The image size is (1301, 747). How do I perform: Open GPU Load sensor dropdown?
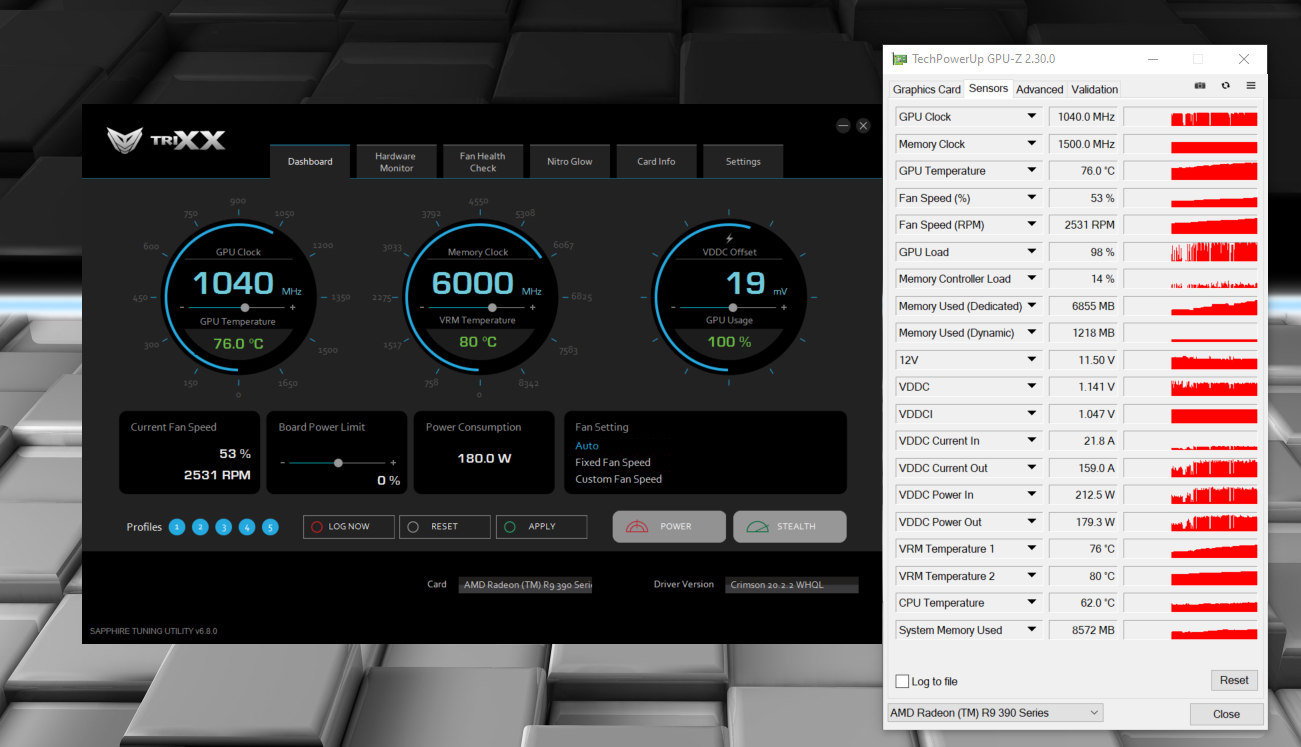(x=1032, y=252)
